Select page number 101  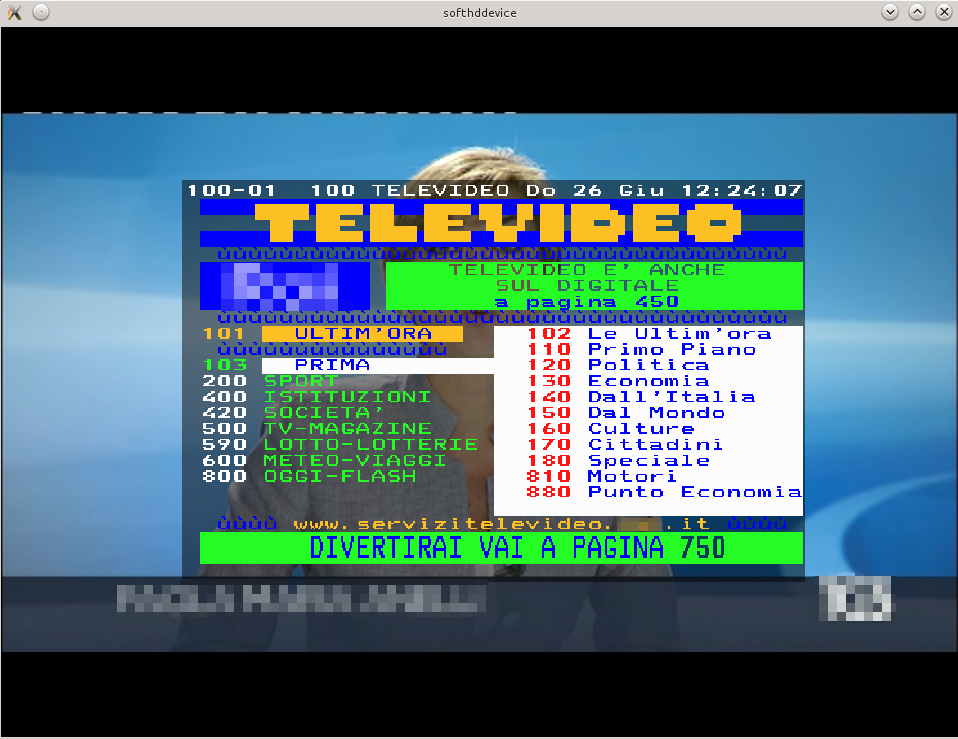[224, 334]
